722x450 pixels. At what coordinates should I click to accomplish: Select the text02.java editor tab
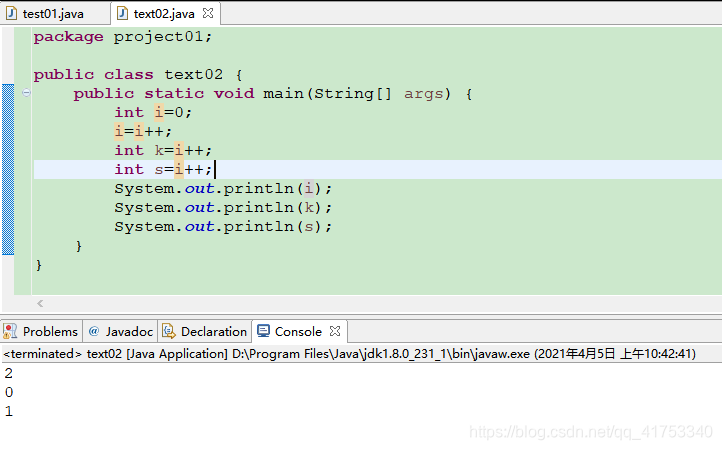coord(163,14)
